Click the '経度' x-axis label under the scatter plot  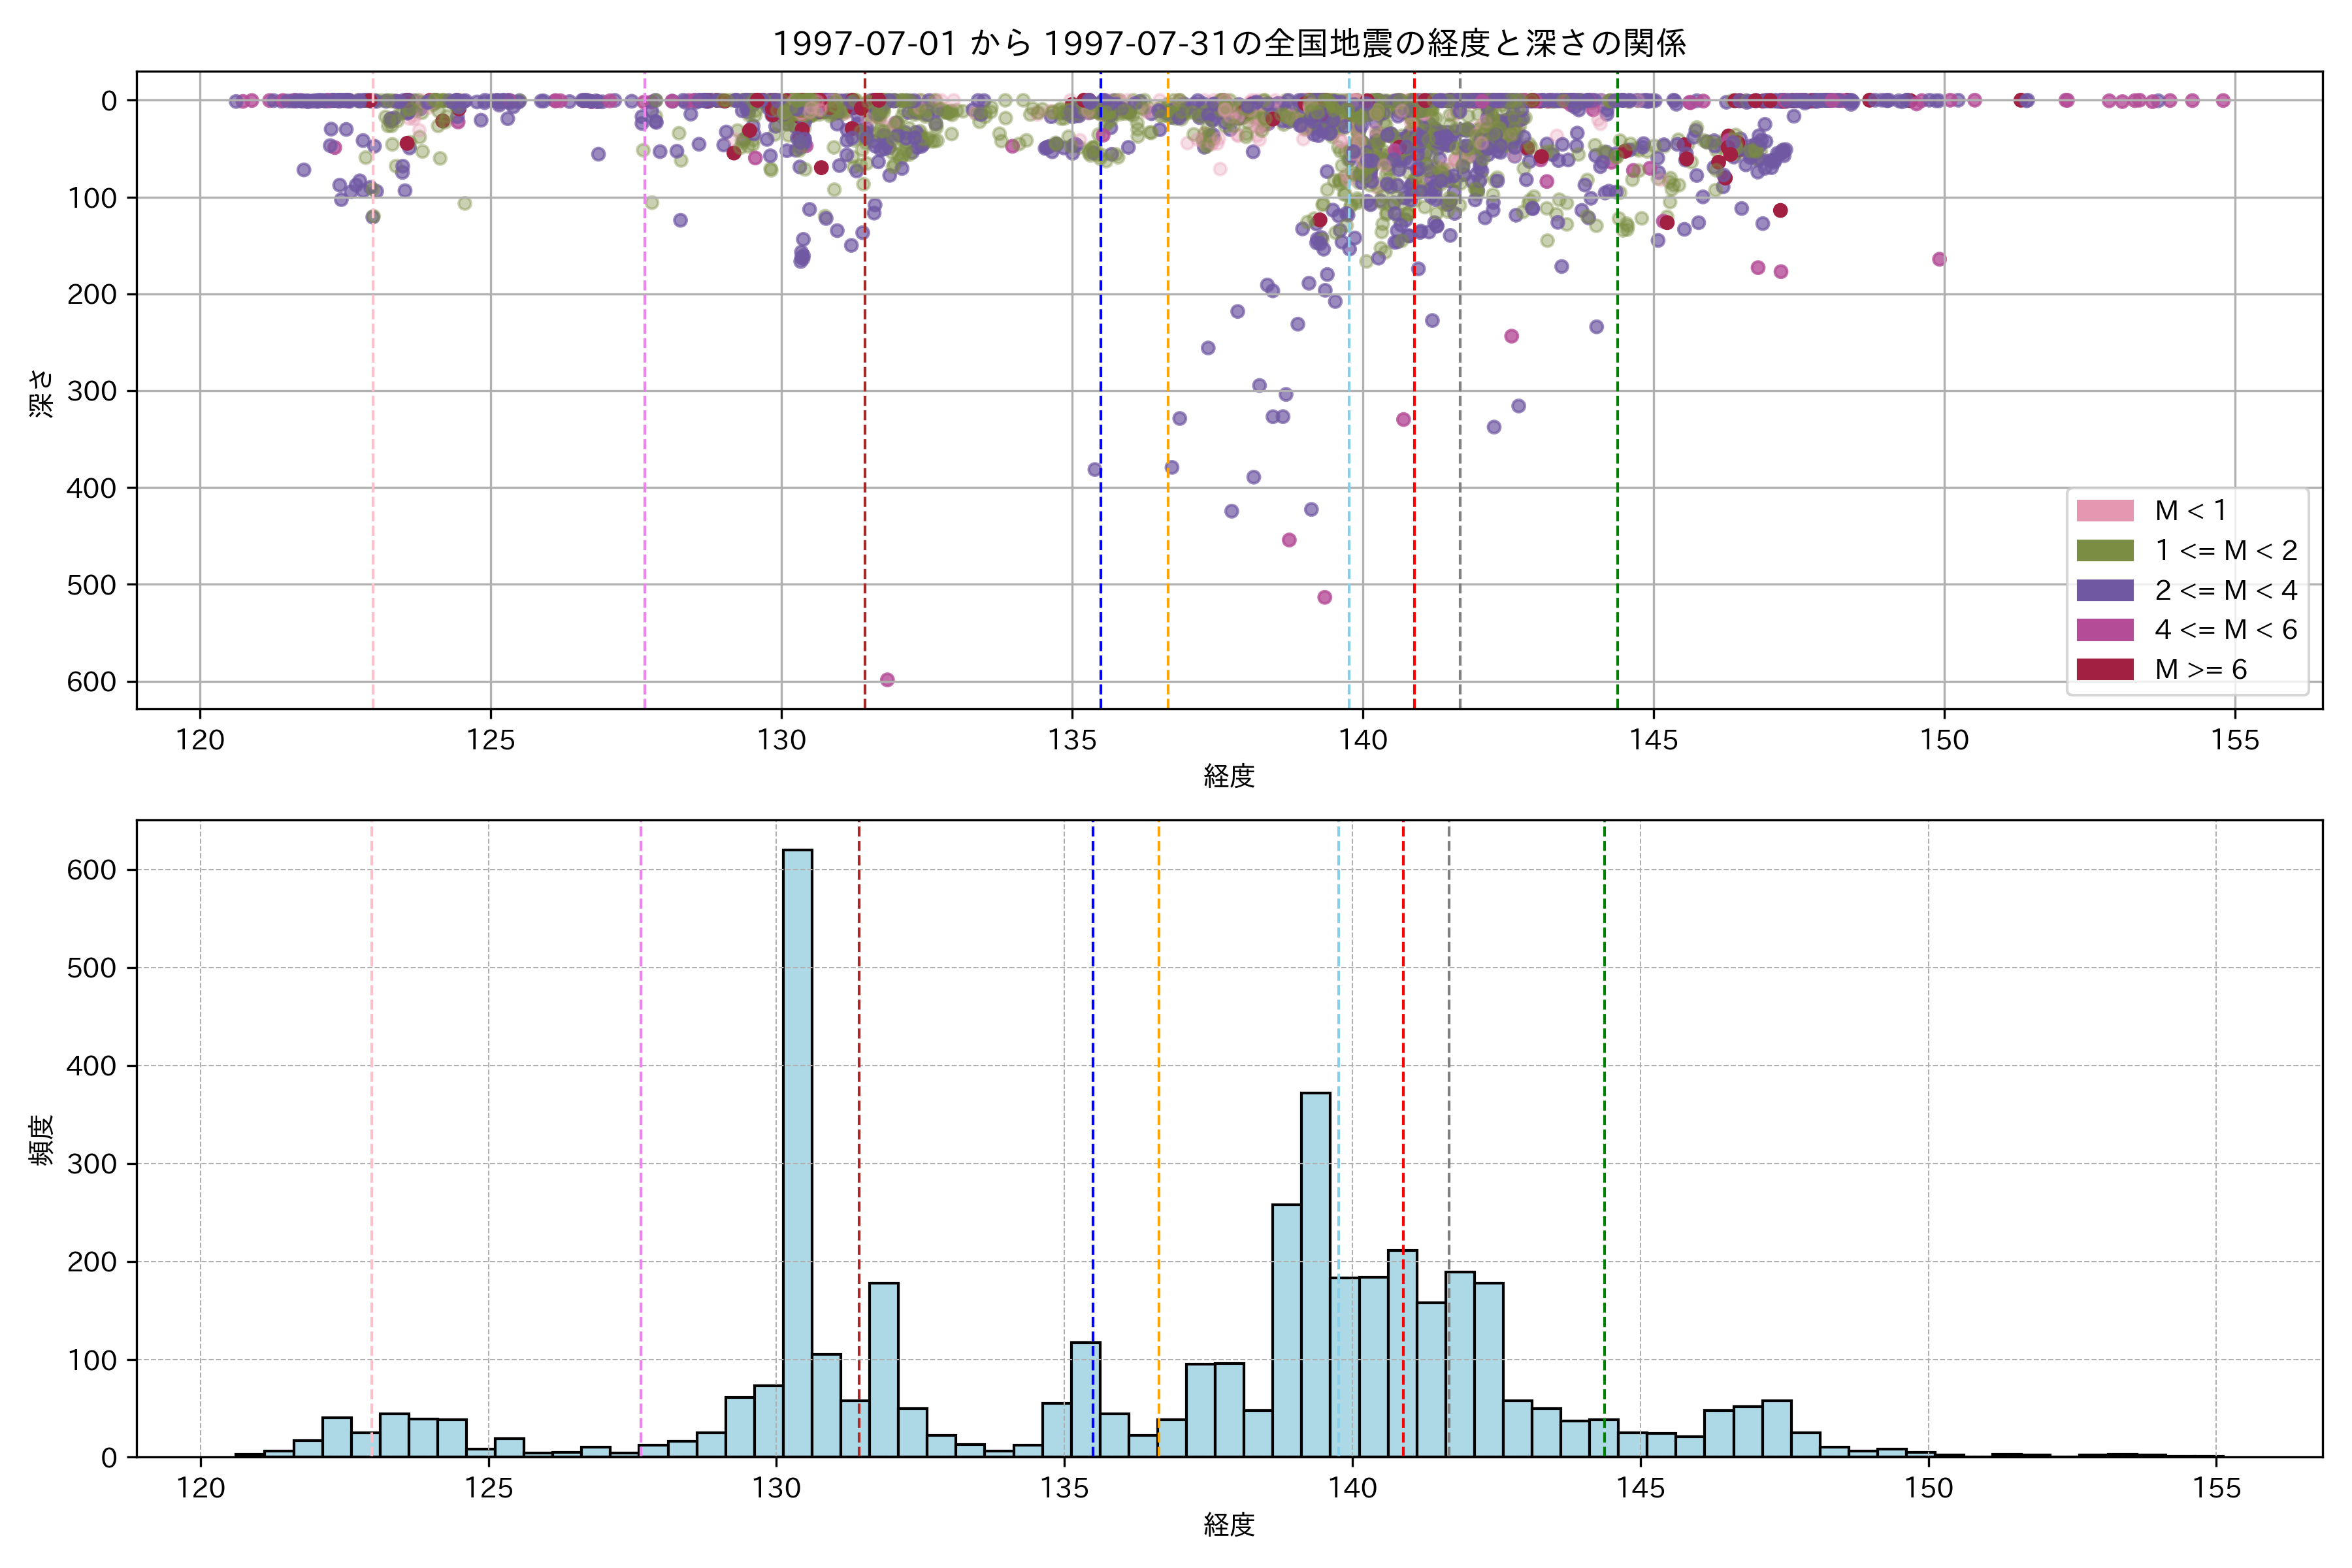click(1229, 776)
